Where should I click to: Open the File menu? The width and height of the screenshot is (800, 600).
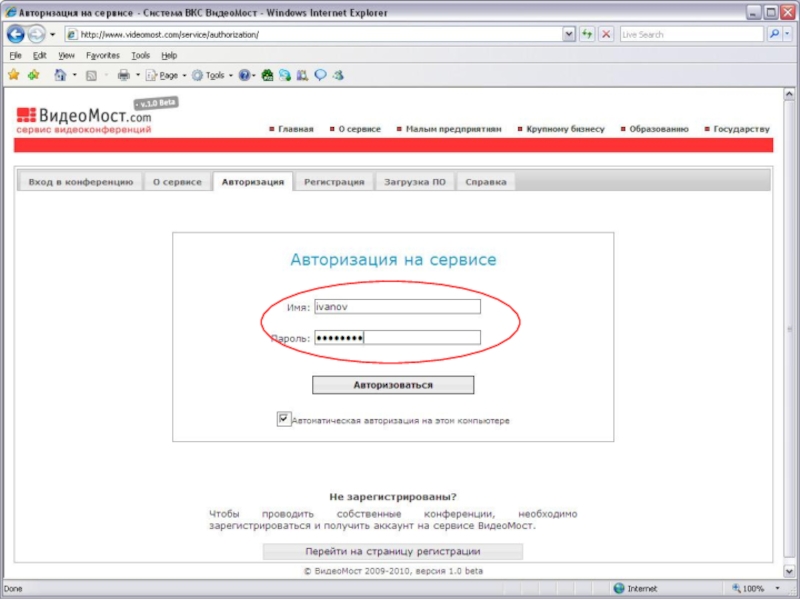15,55
